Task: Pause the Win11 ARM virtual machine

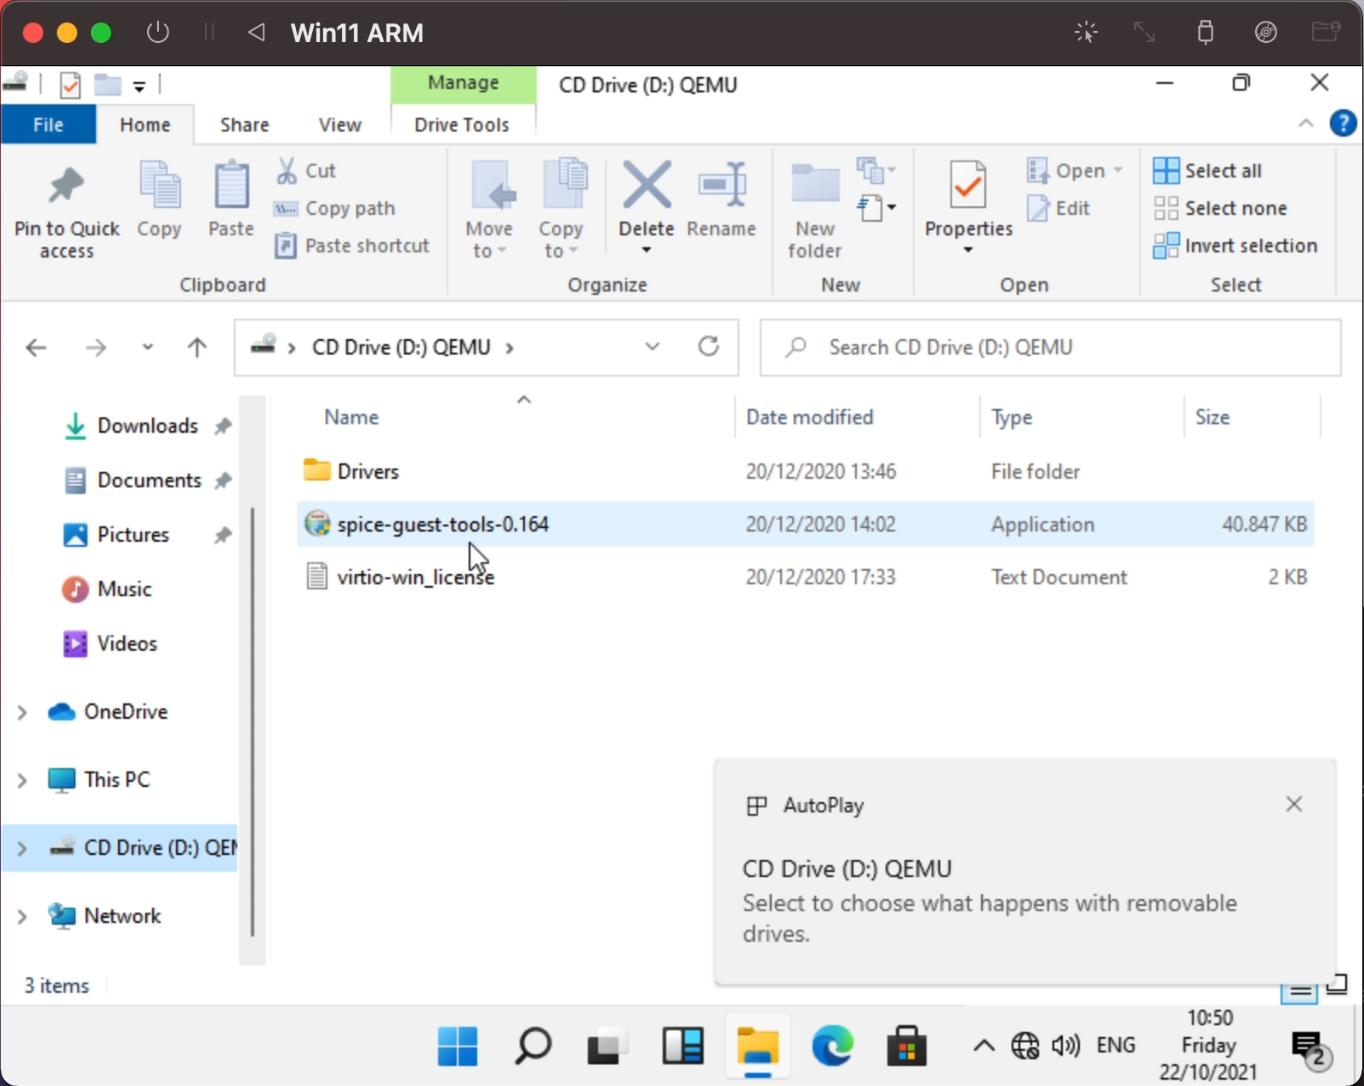Action: (x=209, y=31)
